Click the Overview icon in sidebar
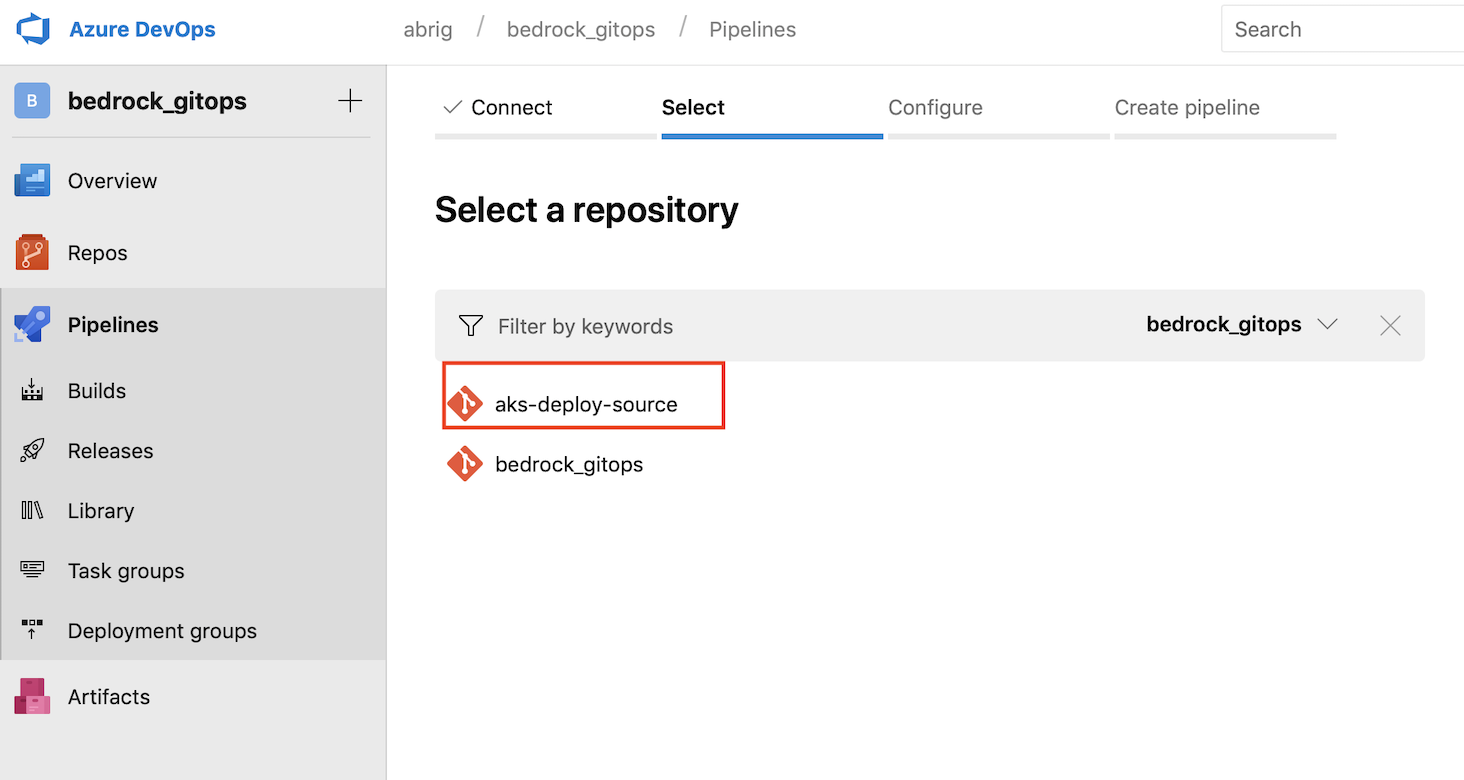The image size is (1464, 780). click(x=32, y=181)
